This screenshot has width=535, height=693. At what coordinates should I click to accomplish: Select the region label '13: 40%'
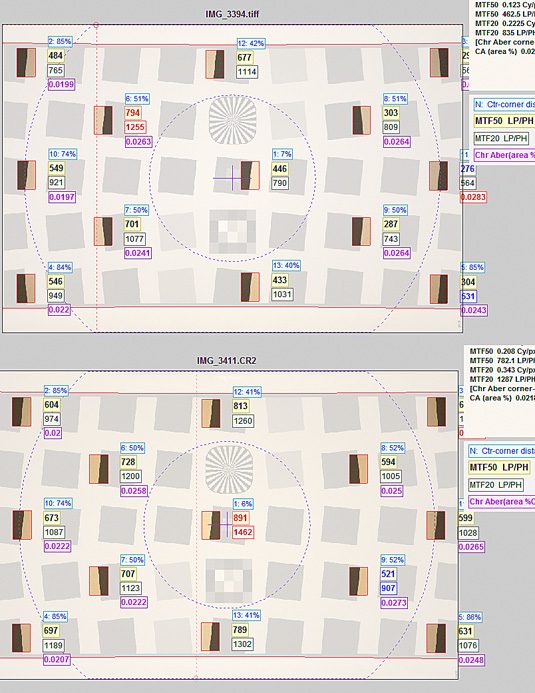(x=286, y=266)
